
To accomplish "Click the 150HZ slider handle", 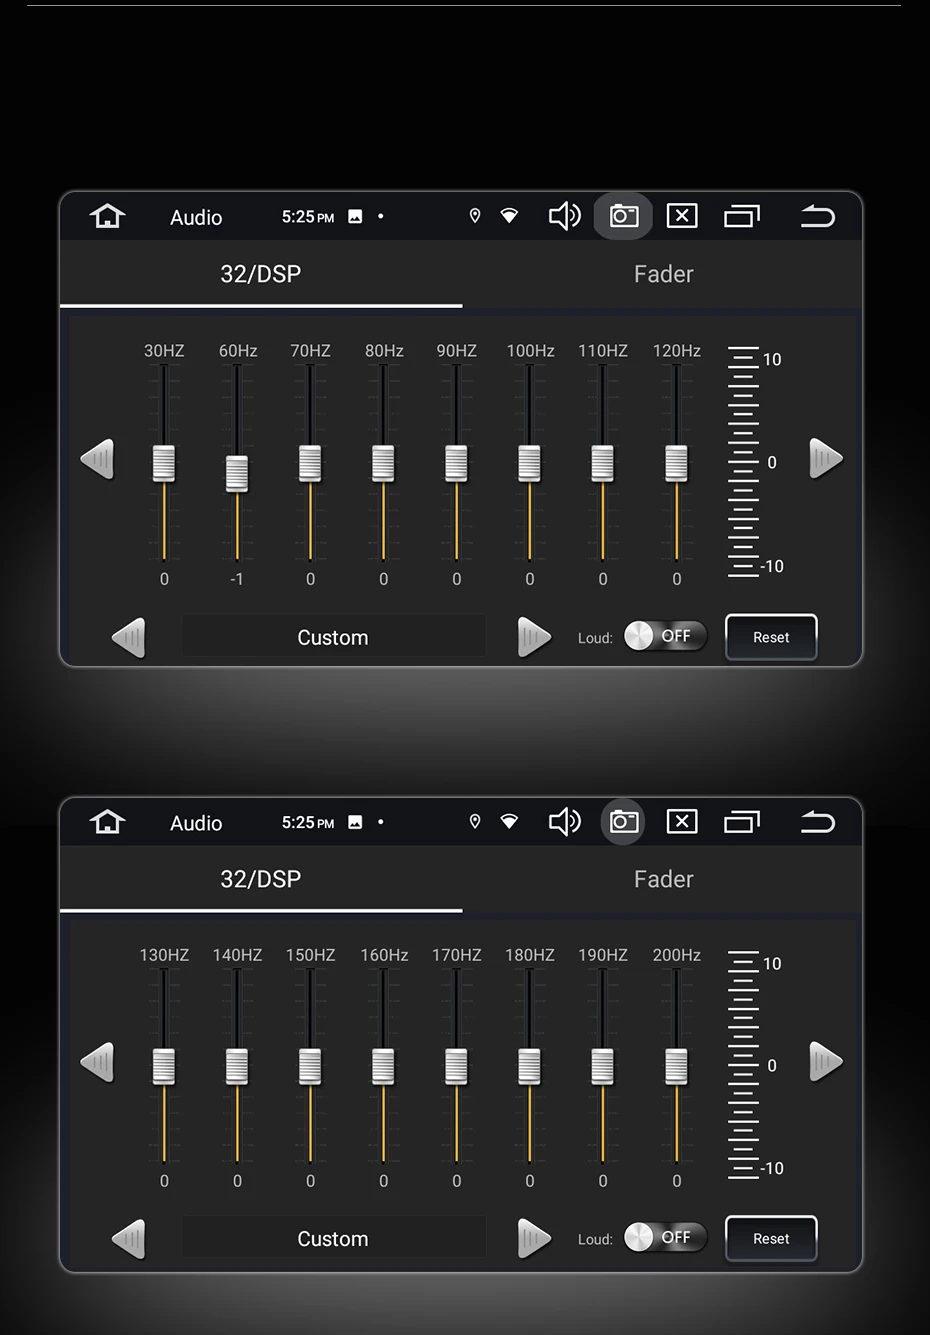I will 310,1066.
